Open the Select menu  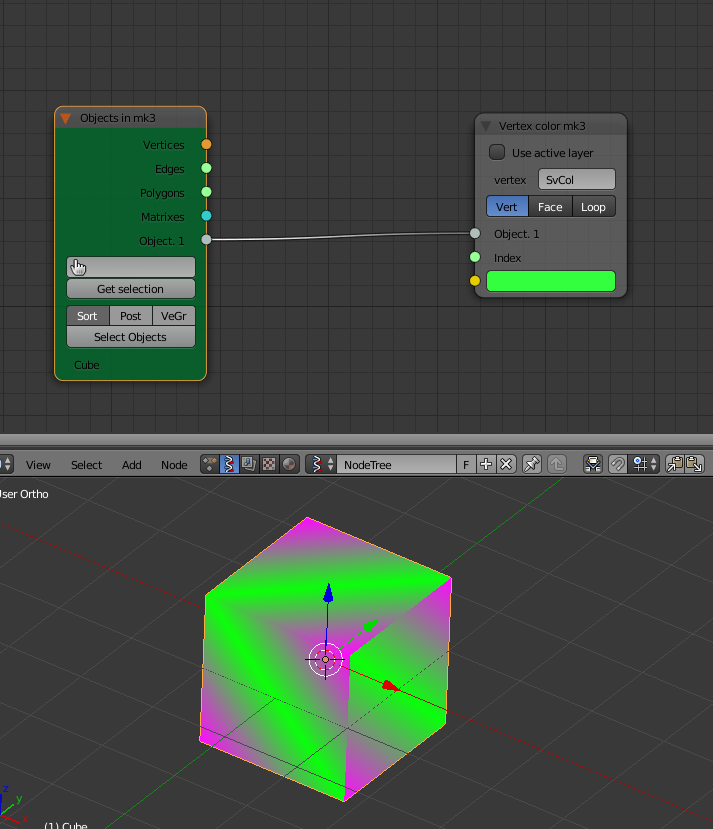86,465
